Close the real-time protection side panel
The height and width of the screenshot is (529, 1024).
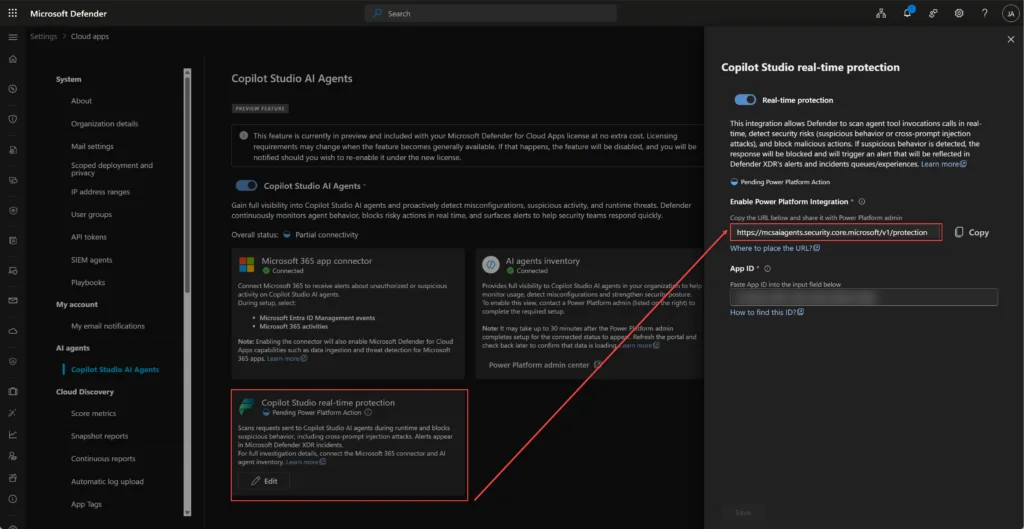(x=1011, y=40)
